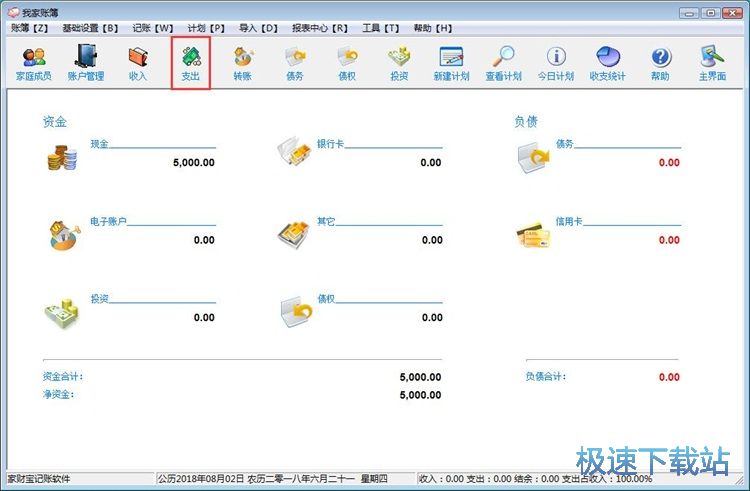This screenshot has height=491, width=750.
Task: Open the 导入【D】 menu
Action: (258, 28)
